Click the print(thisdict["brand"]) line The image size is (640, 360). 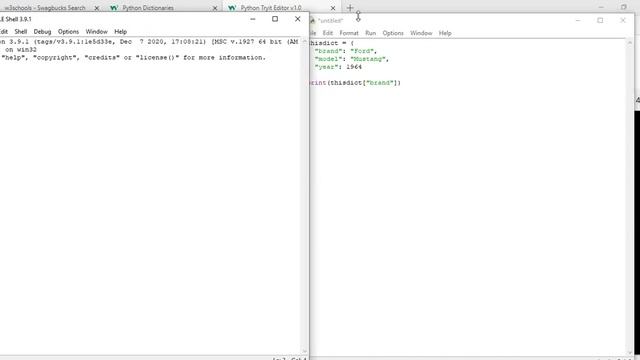pyautogui.click(x=355, y=82)
